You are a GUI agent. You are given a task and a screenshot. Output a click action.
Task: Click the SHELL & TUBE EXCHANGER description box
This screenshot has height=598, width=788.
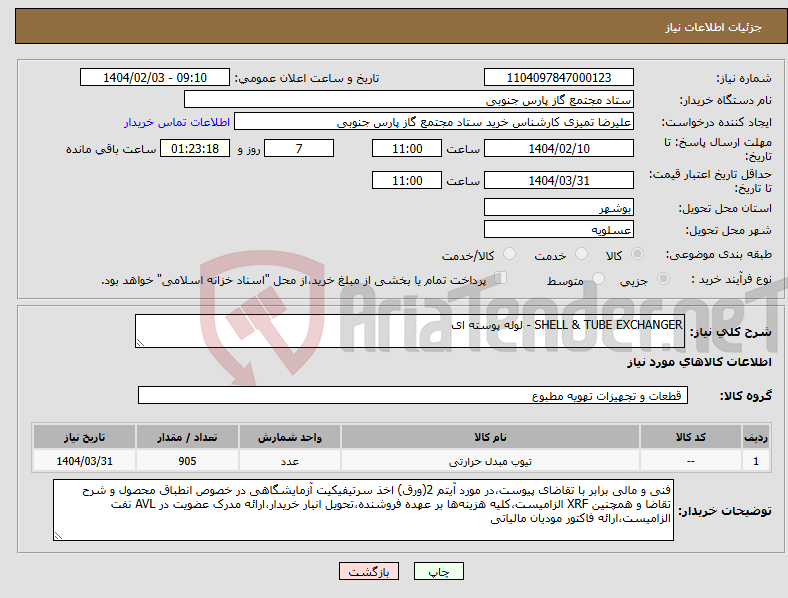410,331
